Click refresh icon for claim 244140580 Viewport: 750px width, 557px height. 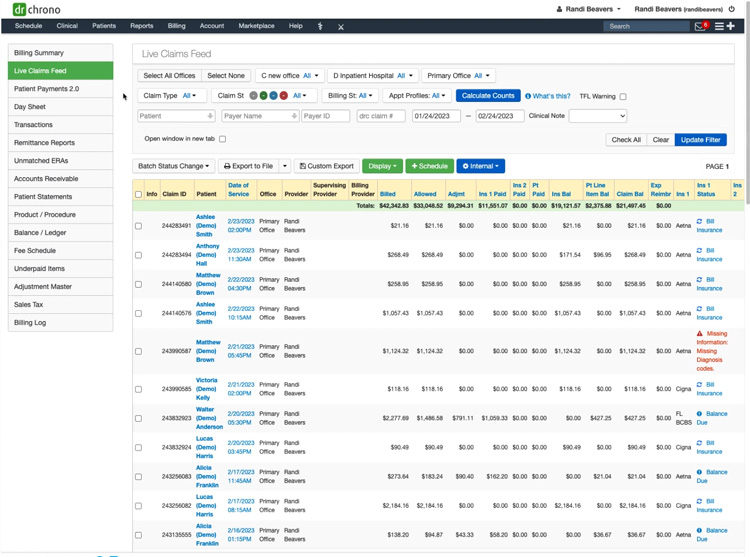click(699, 280)
